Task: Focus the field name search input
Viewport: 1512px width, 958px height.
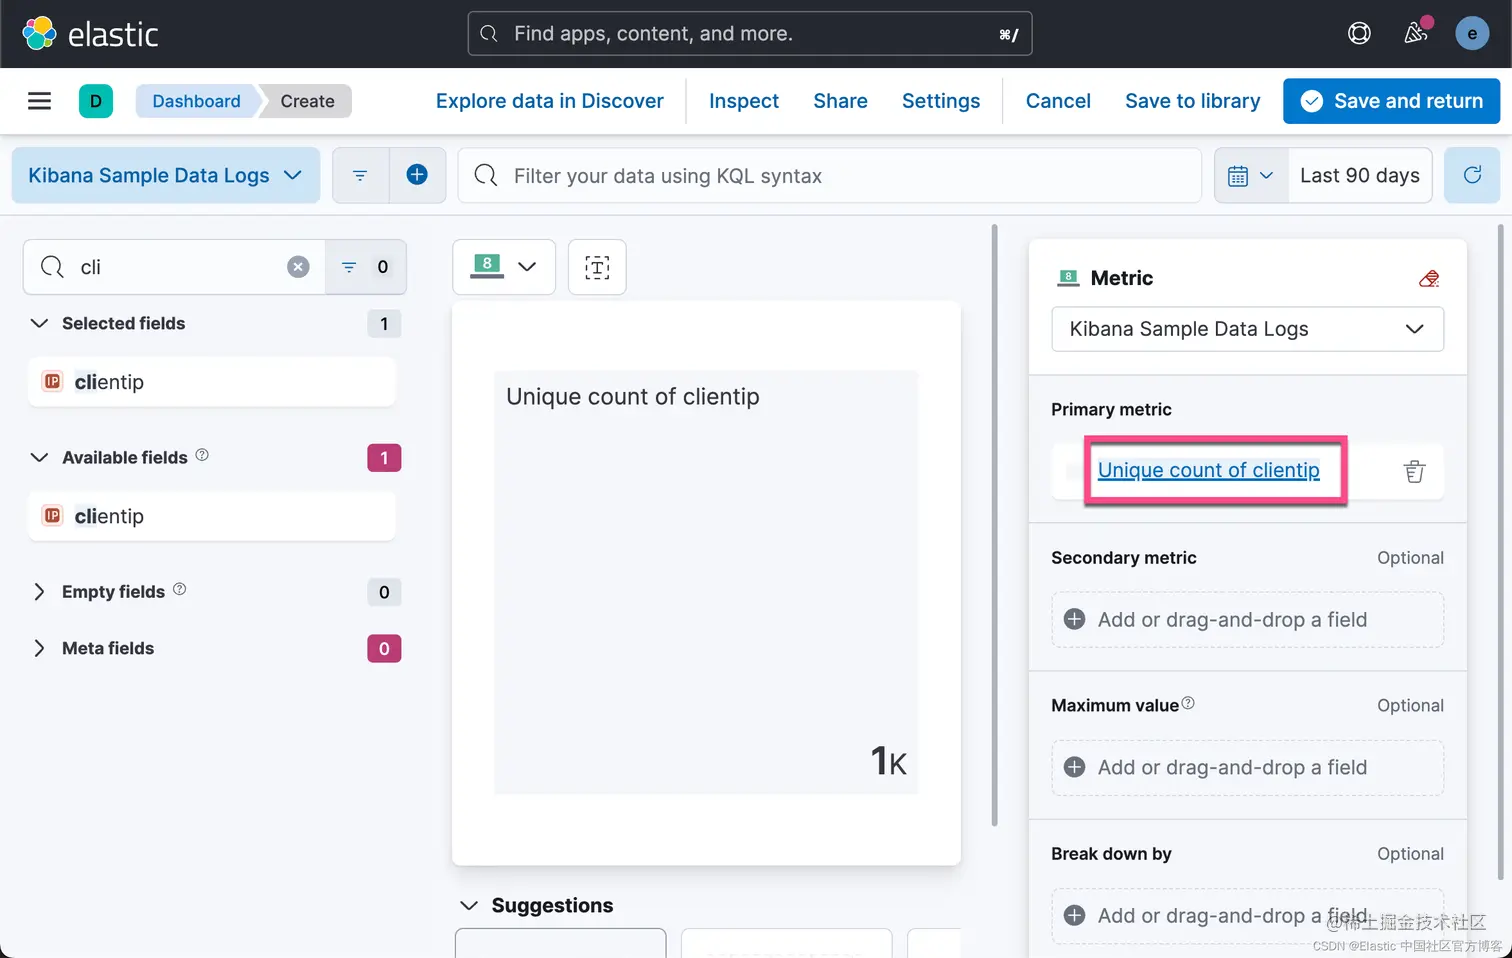Action: [175, 267]
